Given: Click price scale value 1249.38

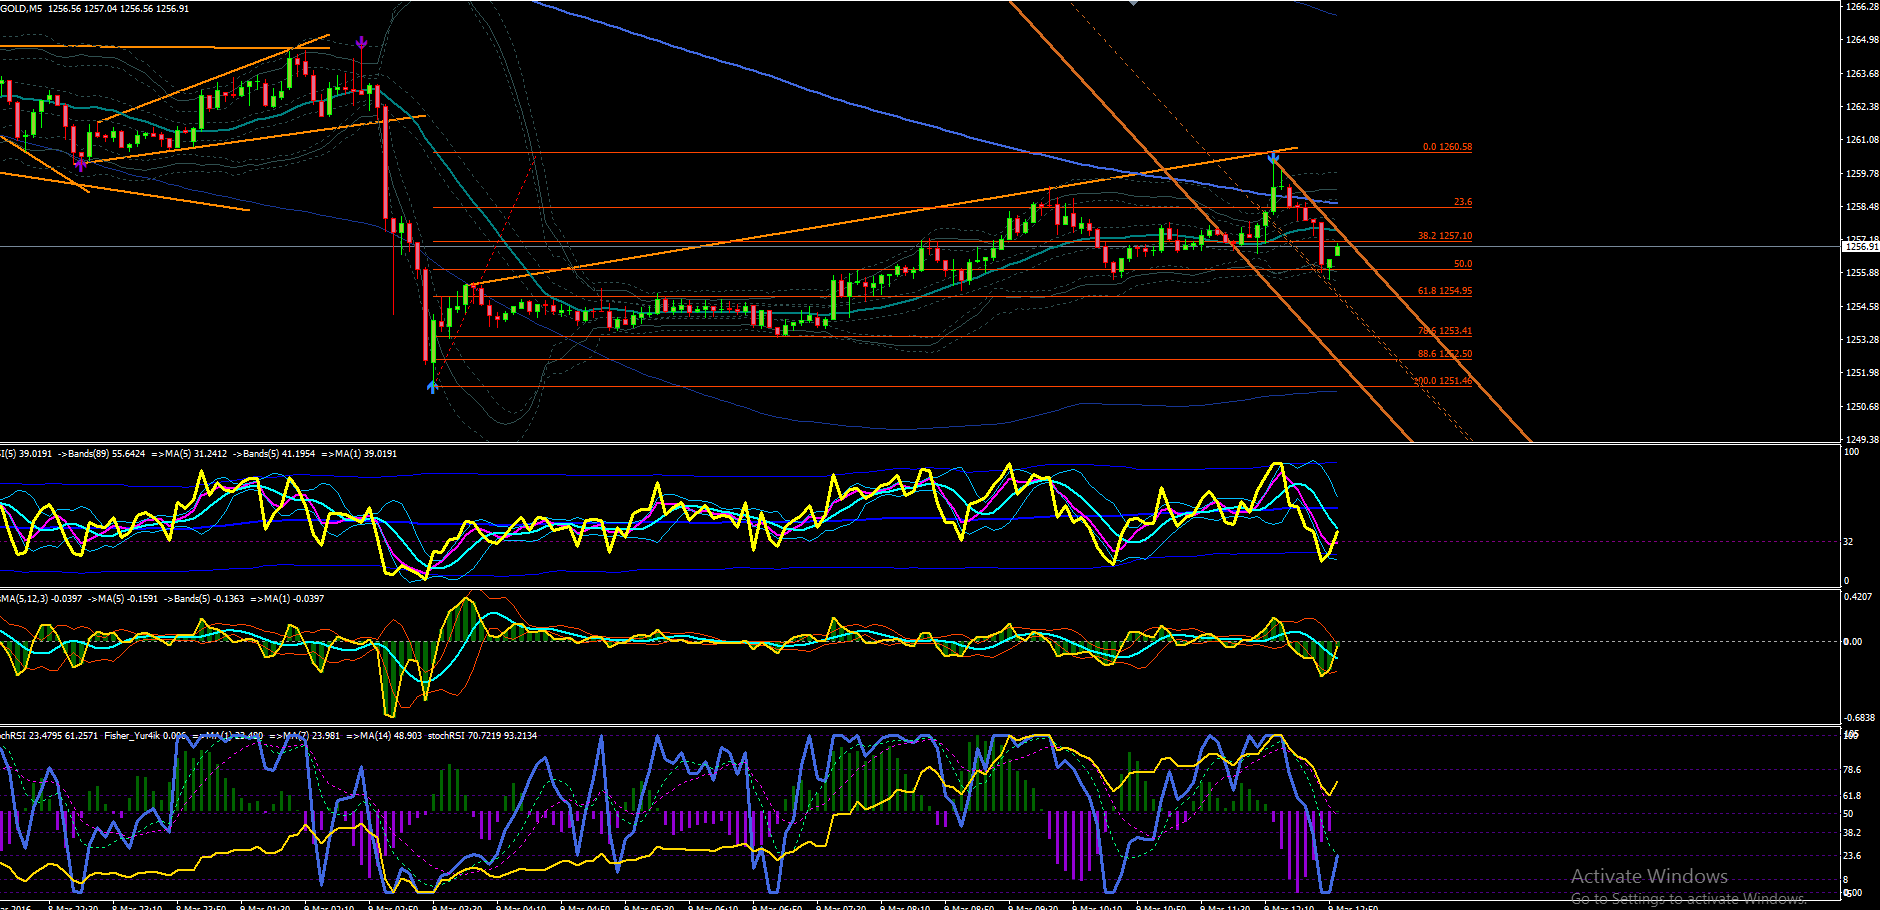Looking at the screenshot, I should click(x=1862, y=439).
